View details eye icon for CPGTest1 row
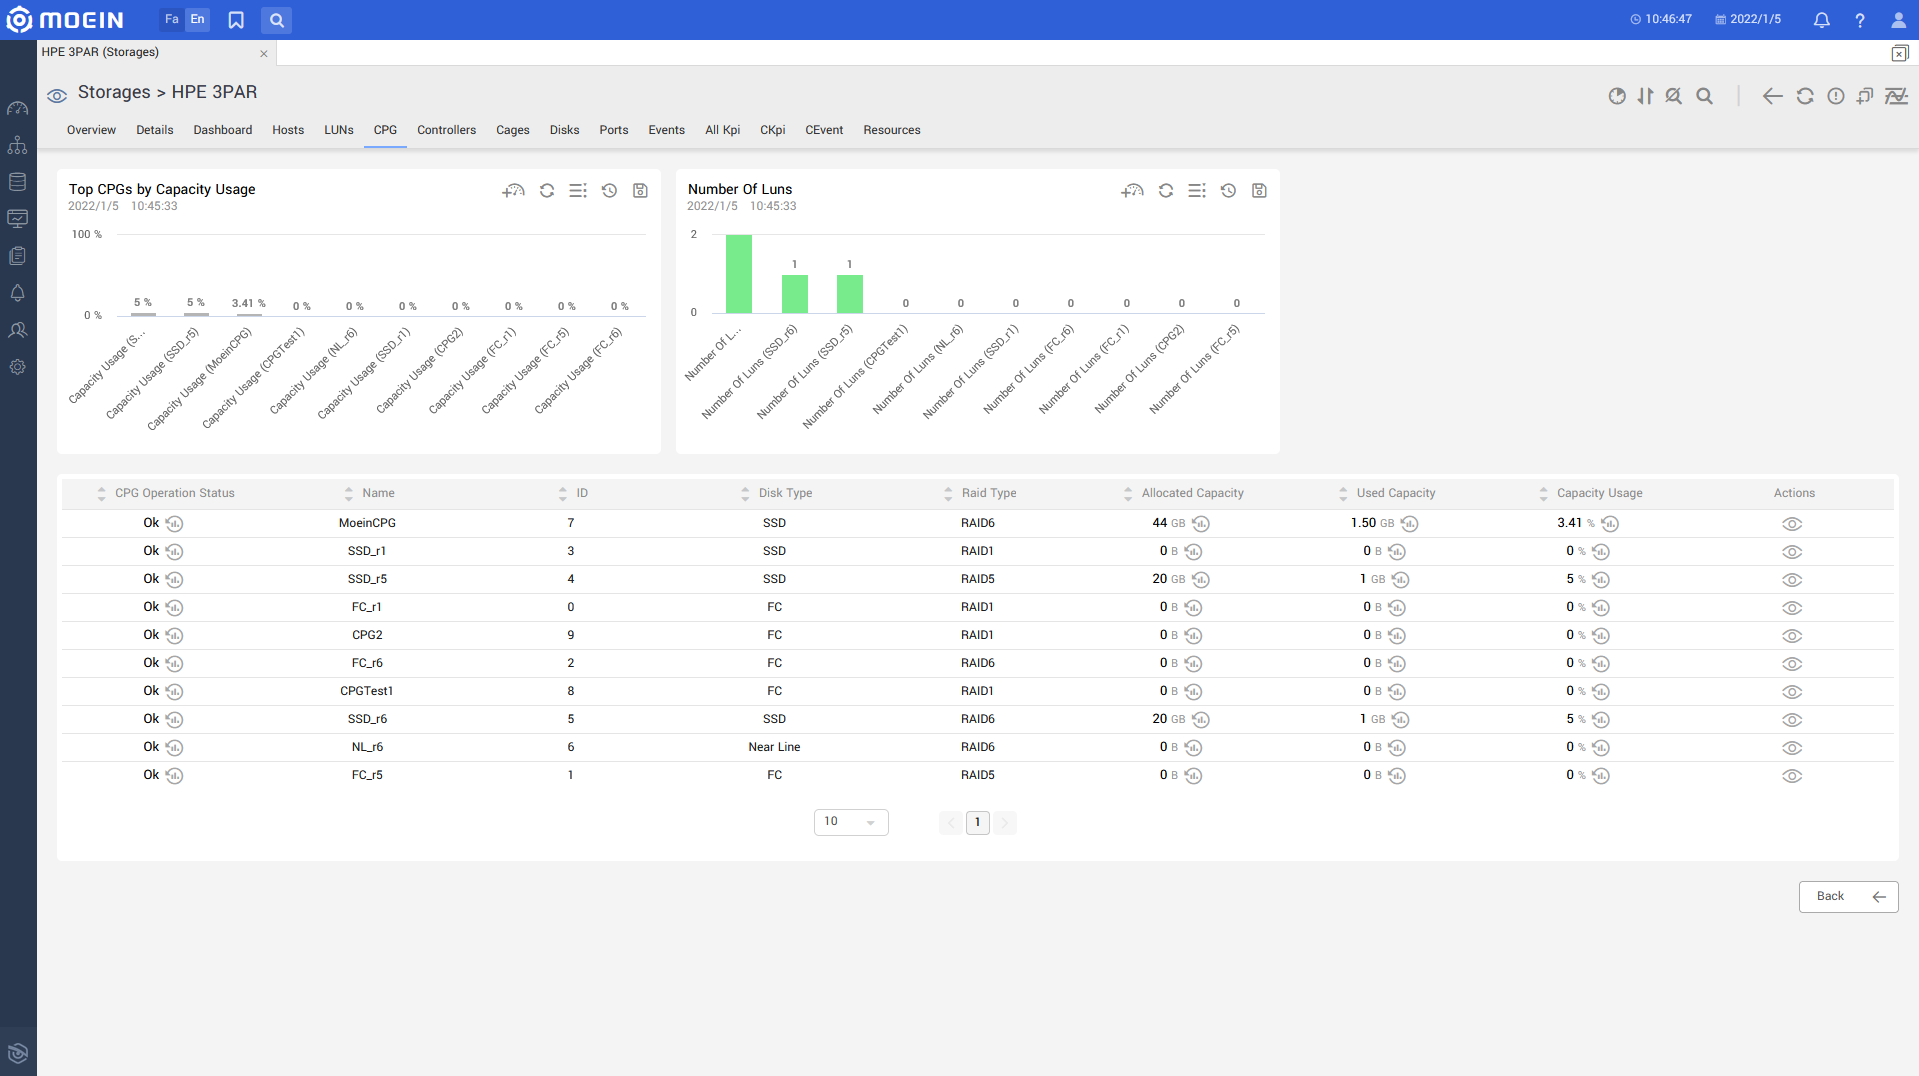 [1792, 692]
